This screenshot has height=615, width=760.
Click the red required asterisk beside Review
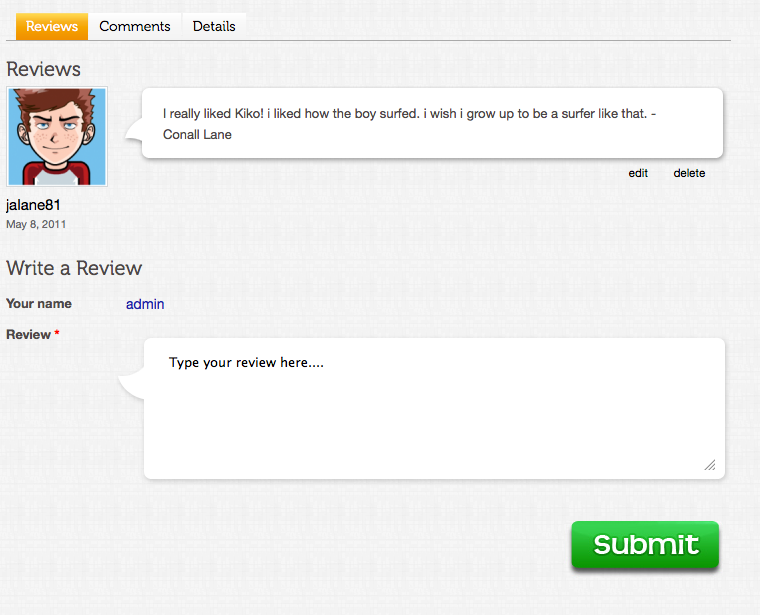click(57, 334)
